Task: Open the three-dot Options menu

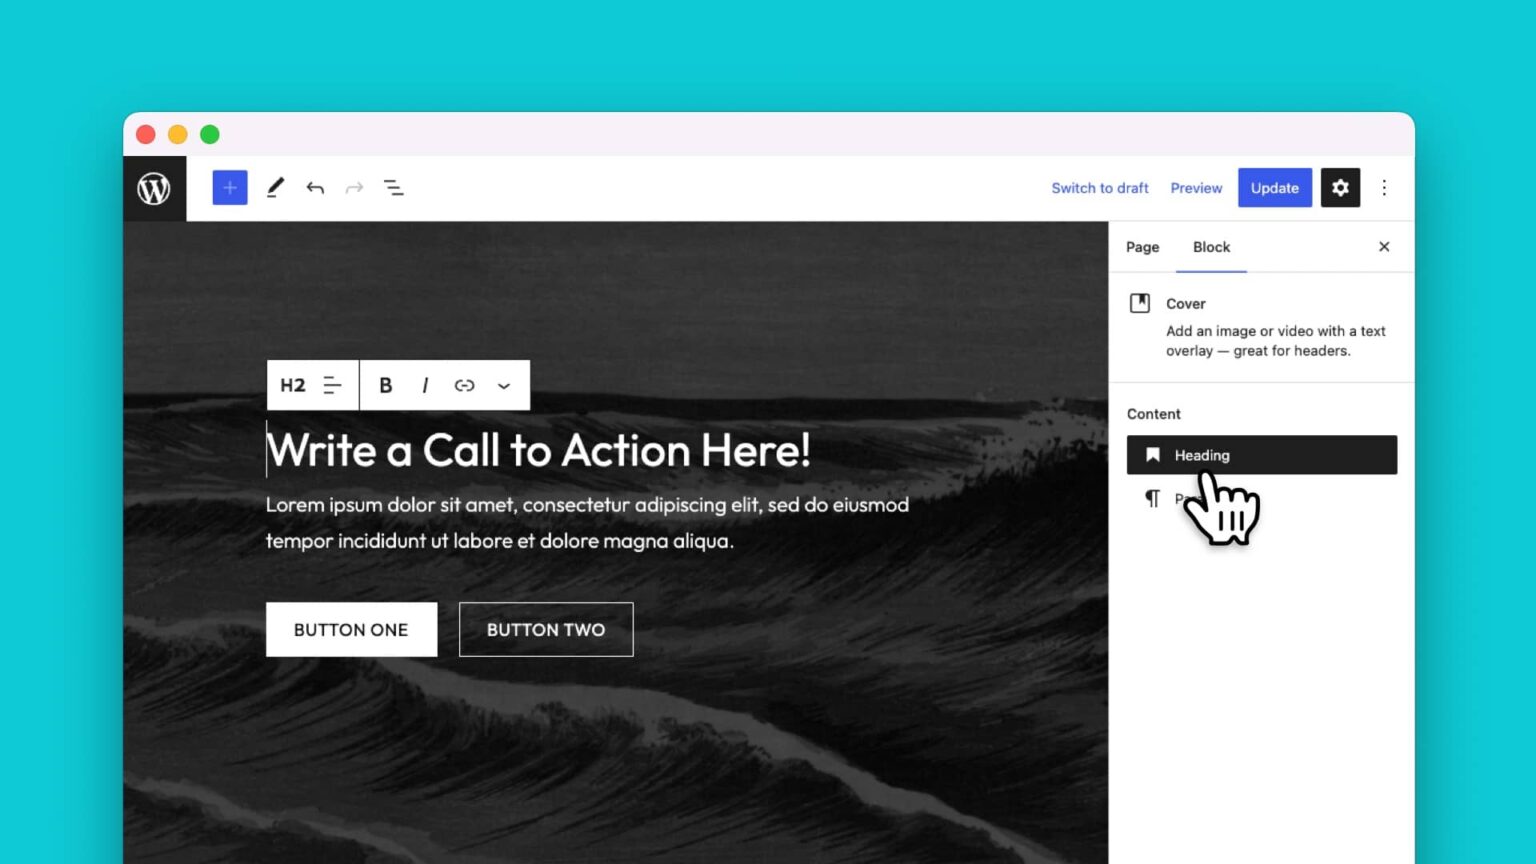Action: pos(1384,187)
